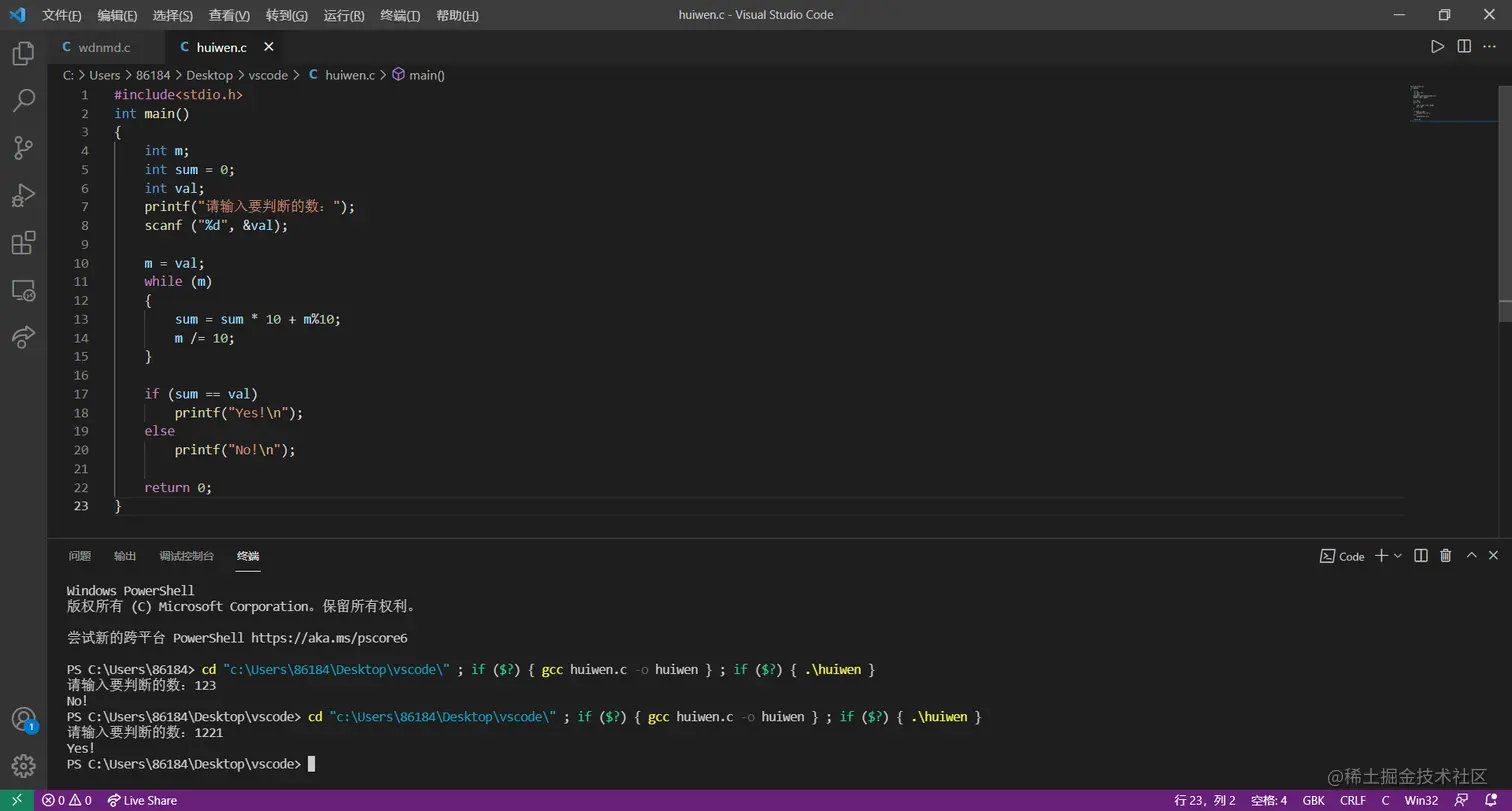The image size is (1512, 811).
Task: Open the 转到(G) menu
Action: 287,15
